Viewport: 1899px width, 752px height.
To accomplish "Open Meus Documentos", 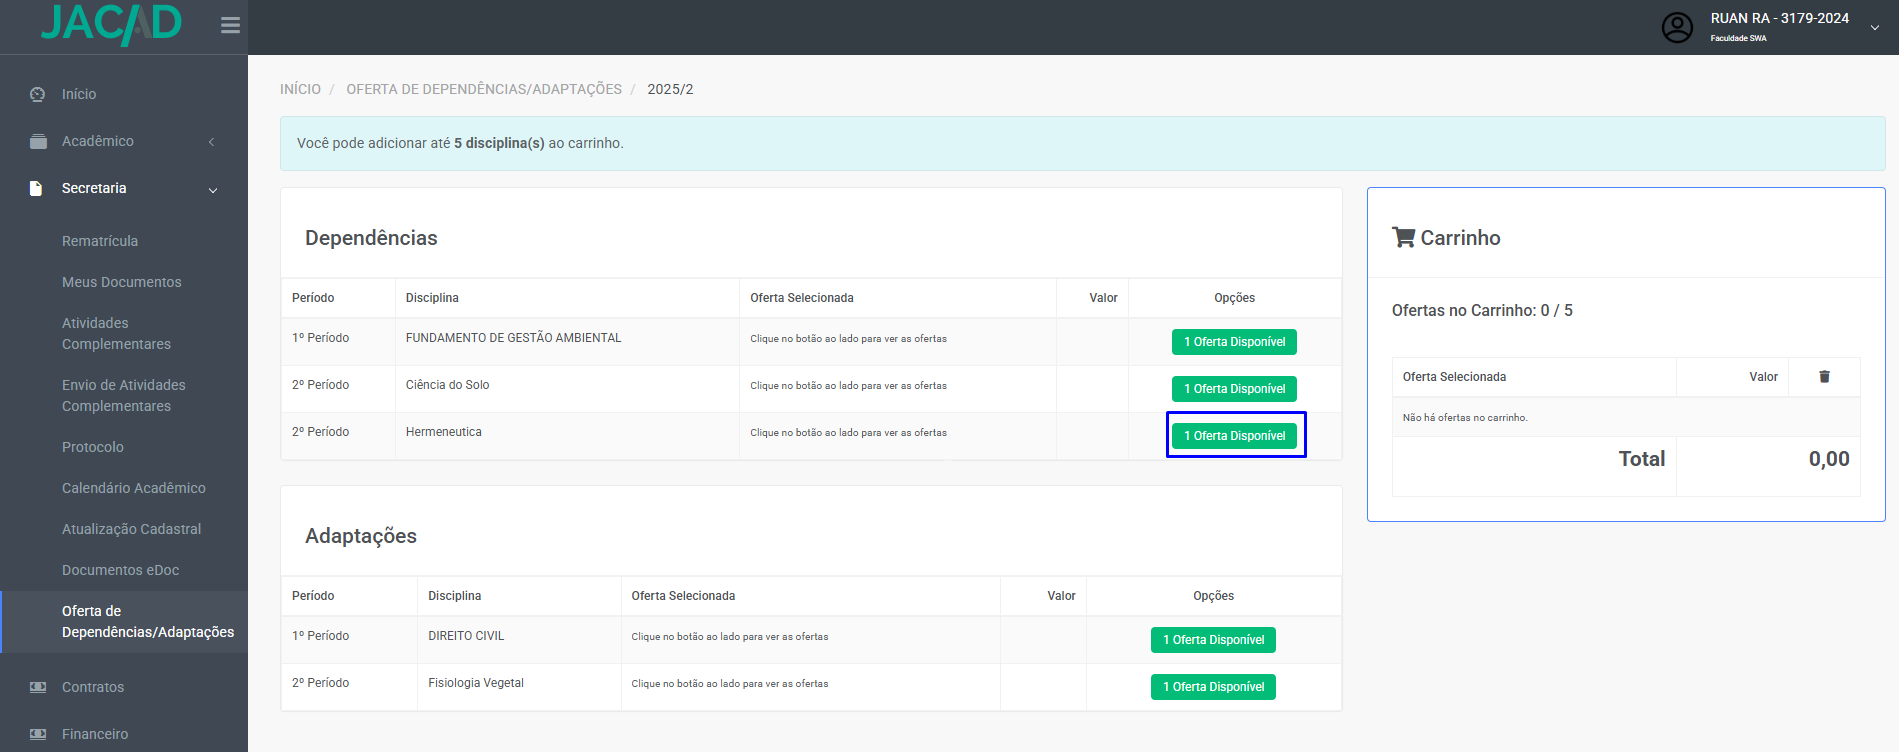I will (122, 282).
